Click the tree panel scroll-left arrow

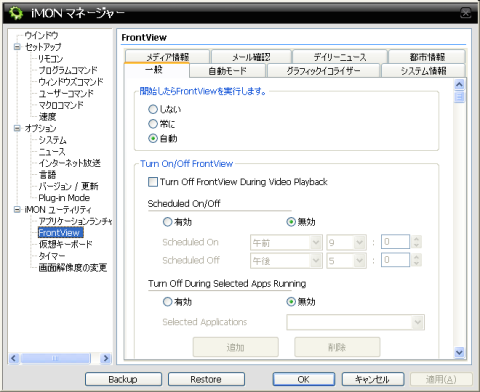click(x=13, y=358)
